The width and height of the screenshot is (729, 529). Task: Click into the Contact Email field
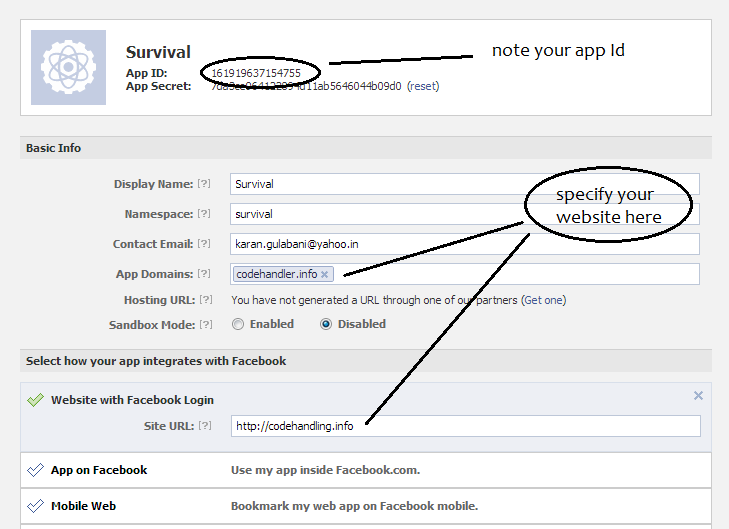[464, 244]
